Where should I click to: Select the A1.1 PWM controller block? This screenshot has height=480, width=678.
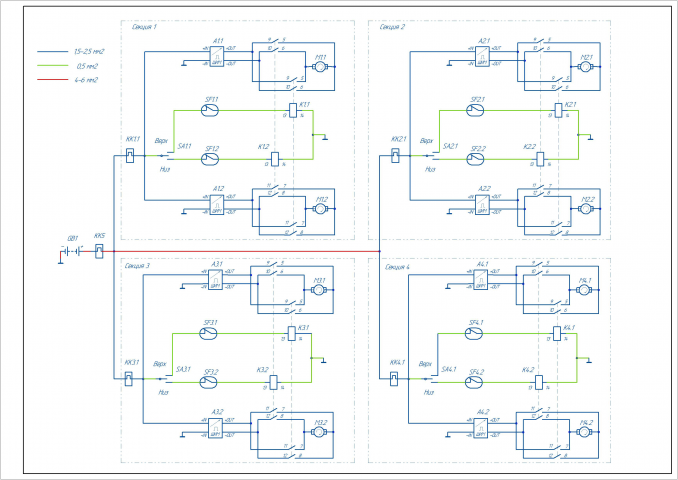point(217,56)
